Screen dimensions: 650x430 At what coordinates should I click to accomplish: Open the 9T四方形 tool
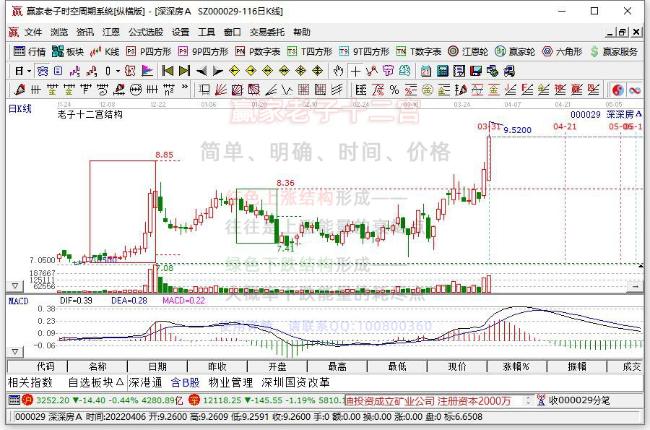(364, 51)
